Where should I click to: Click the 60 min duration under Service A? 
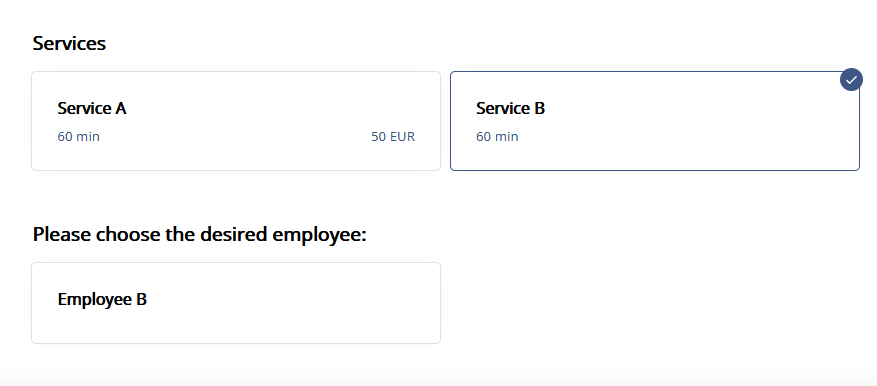click(78, 136)
